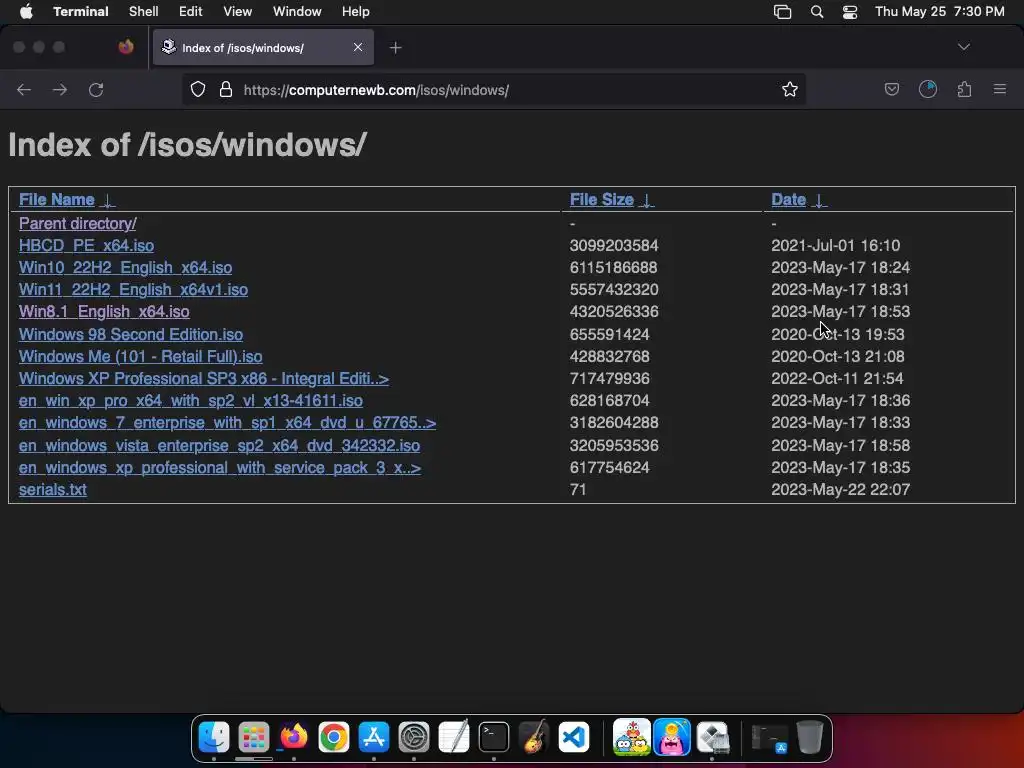Screen dimensions: 1024x768
Task: Sort by File Size column header
Action: tap(601, 199)
